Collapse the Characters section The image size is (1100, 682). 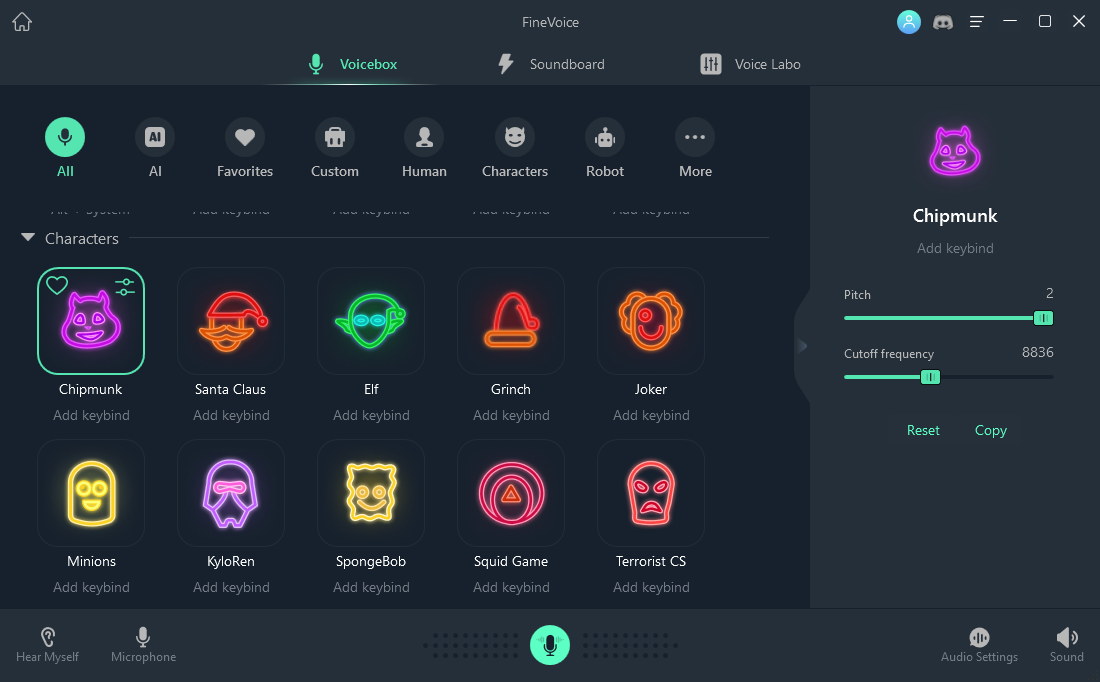(28, 238)
